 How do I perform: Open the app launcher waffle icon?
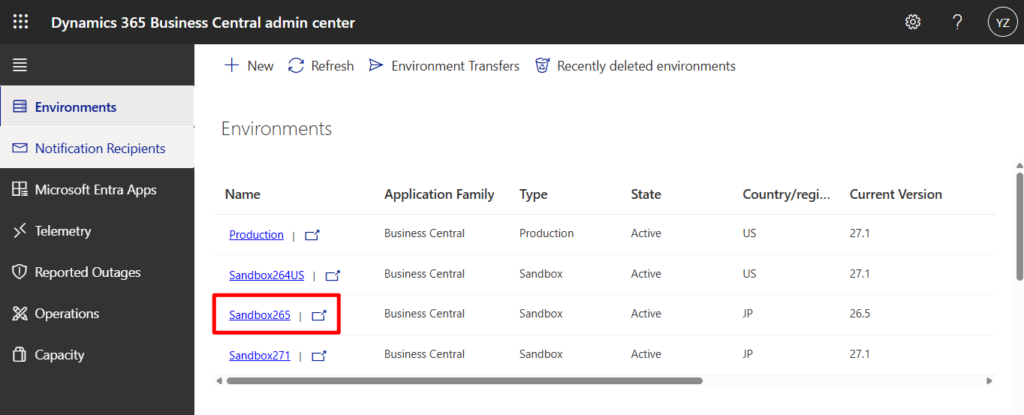(x=20, y=22)
